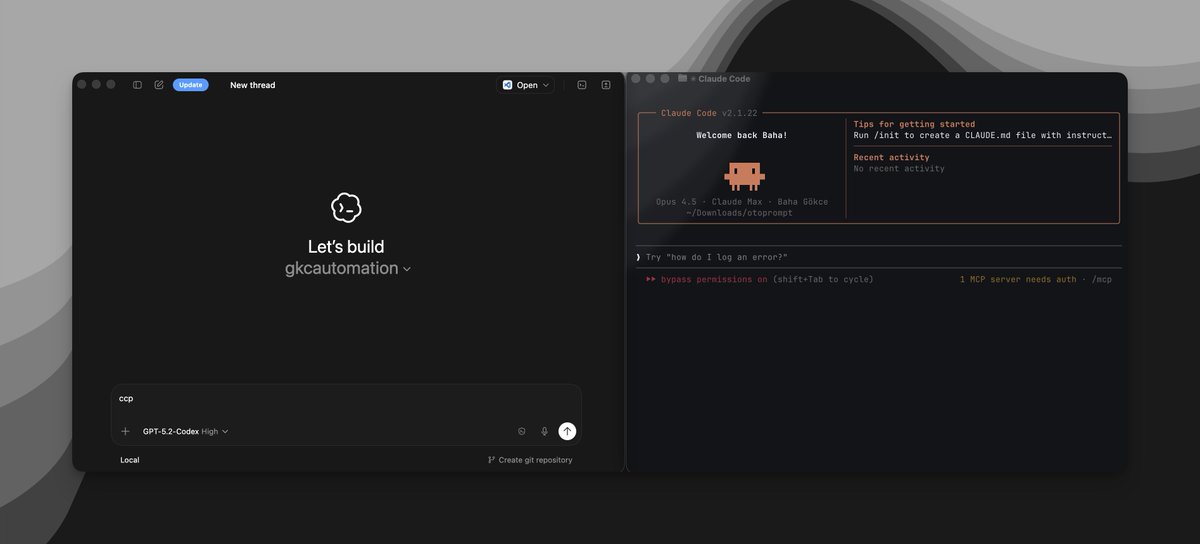Image resolution: width=1200 pixels, height=544 pixels.
Task: Click the plus attach icon in composer
Action: click(125, 431)
